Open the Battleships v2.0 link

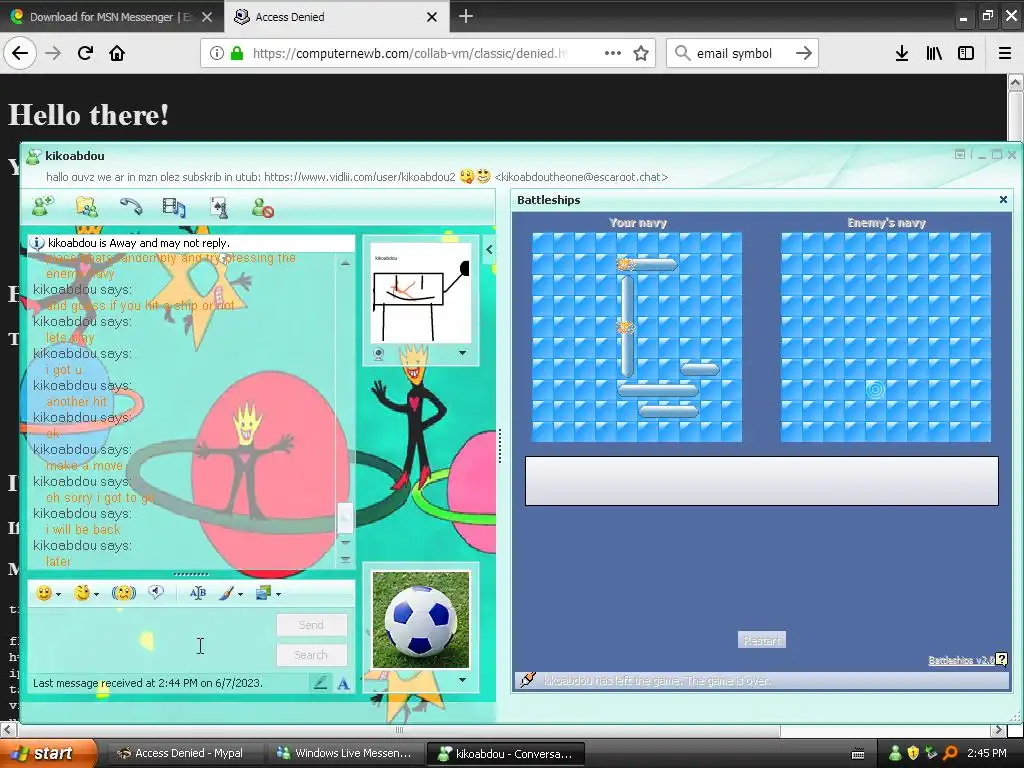(961, 660)
